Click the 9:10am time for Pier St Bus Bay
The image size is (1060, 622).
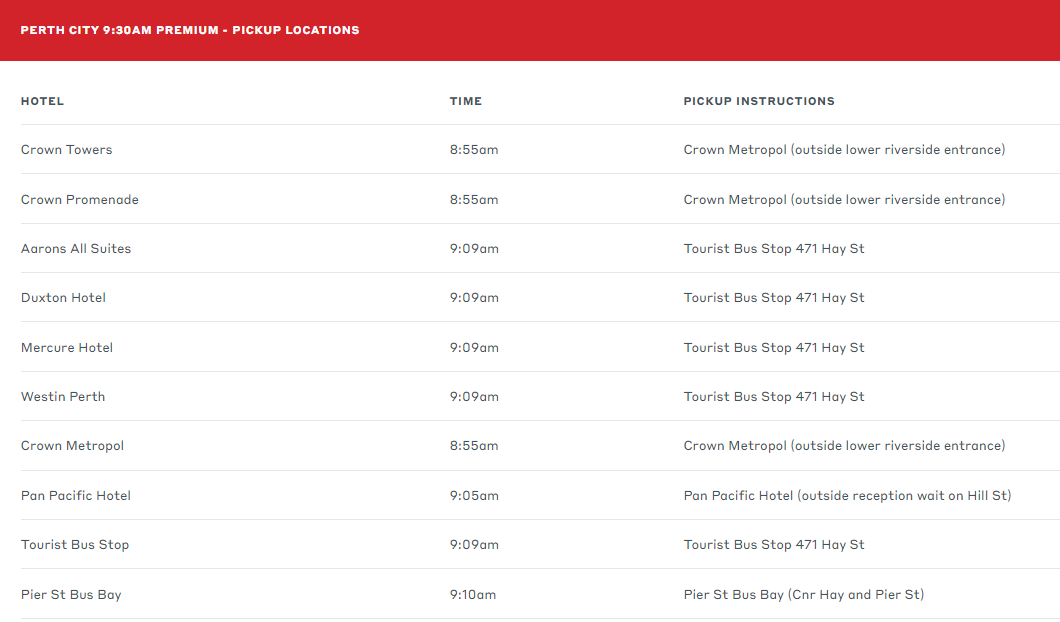pos(473,594)
